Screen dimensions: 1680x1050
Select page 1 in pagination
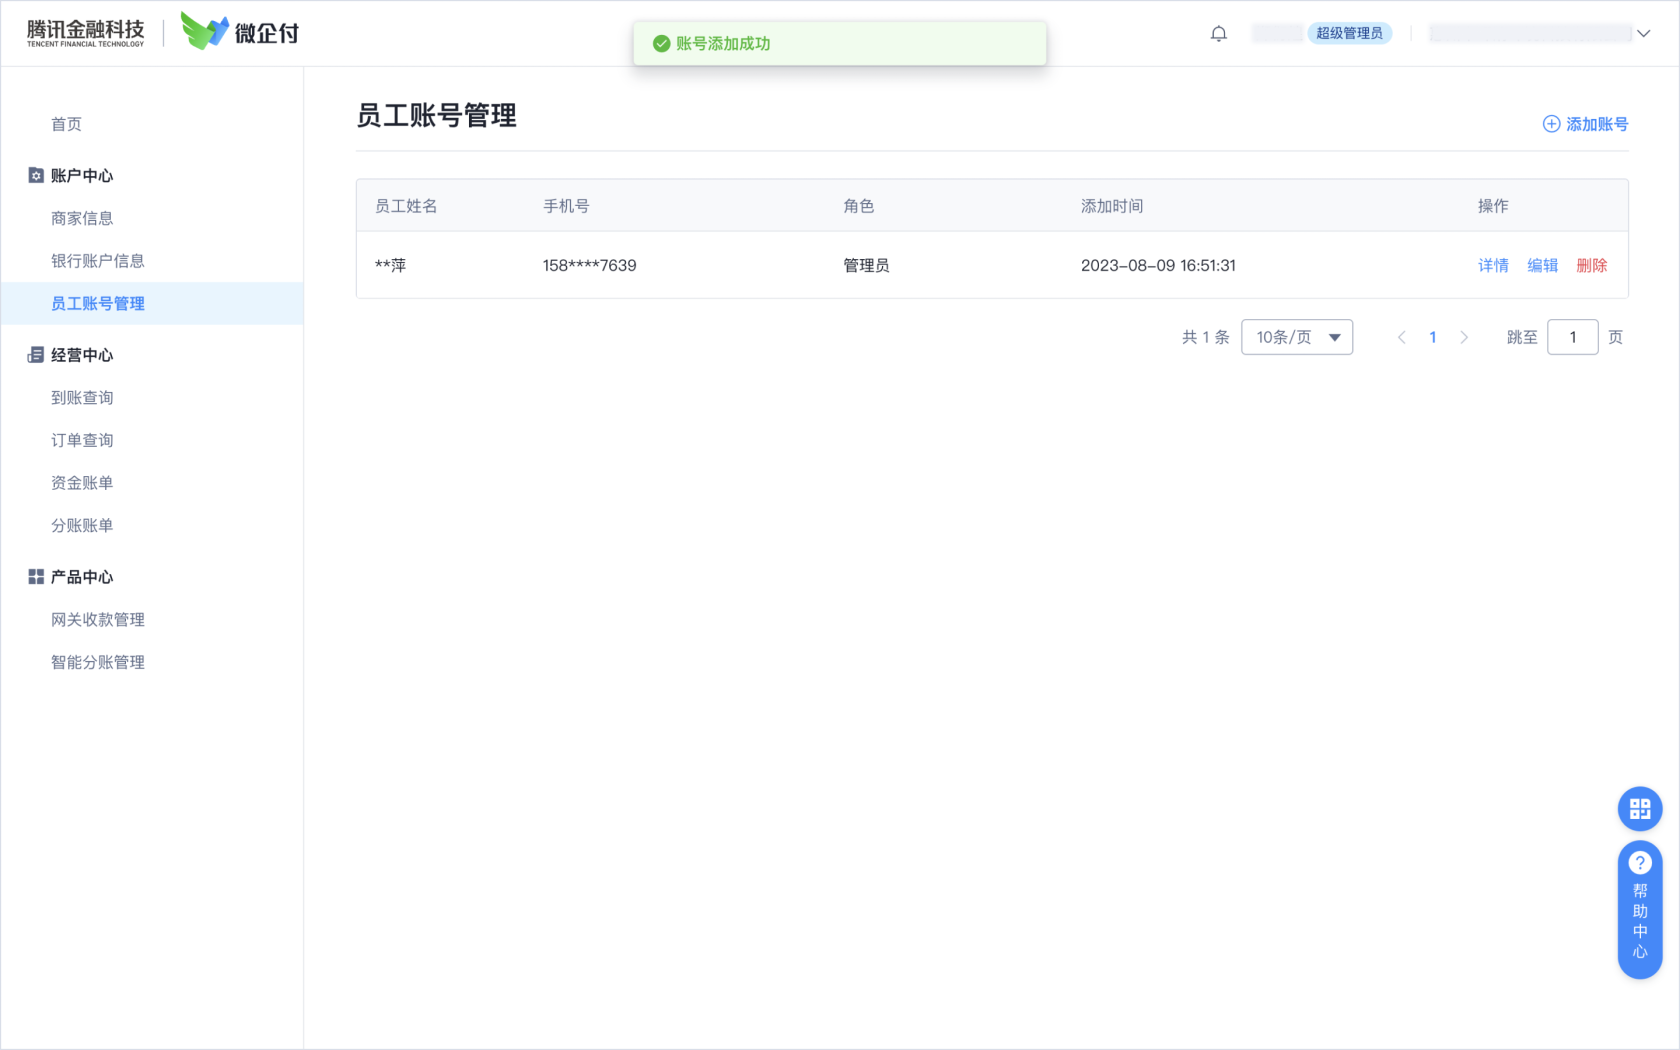pyautogui.click(x=1433, y=337)
